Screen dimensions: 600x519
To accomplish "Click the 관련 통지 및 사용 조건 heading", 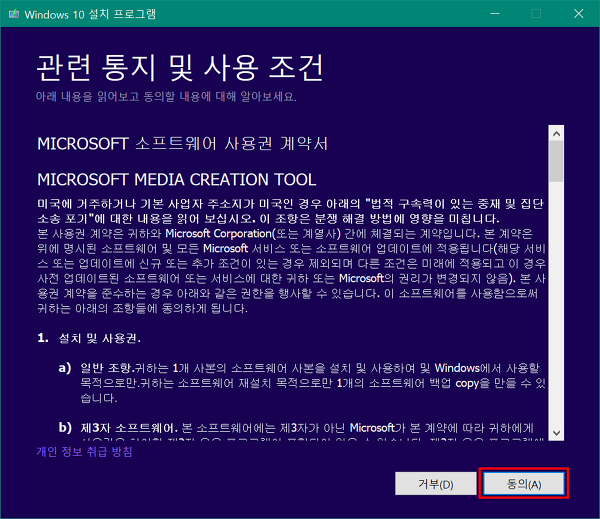I will tap(180, 67).
